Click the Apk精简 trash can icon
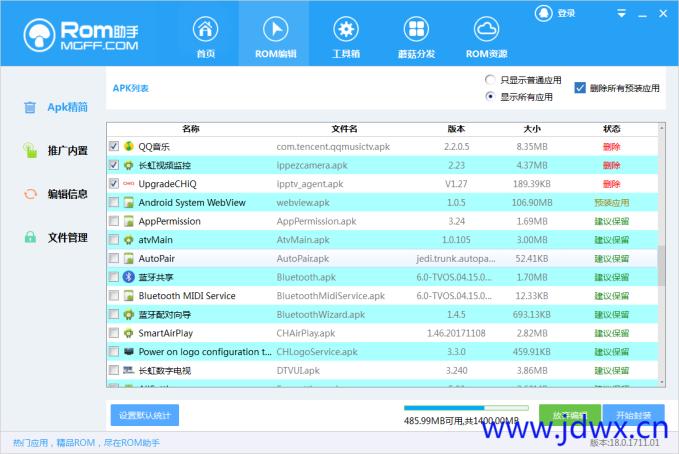 pos(30,107)
